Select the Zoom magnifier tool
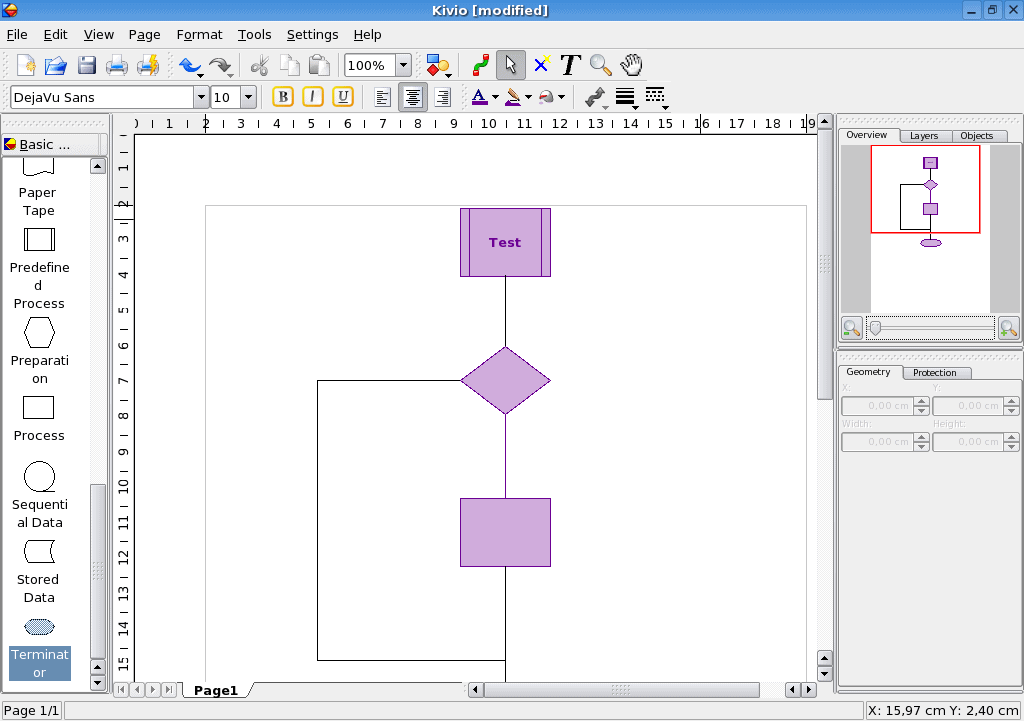The image size is (1024, 721). (600, 65)
